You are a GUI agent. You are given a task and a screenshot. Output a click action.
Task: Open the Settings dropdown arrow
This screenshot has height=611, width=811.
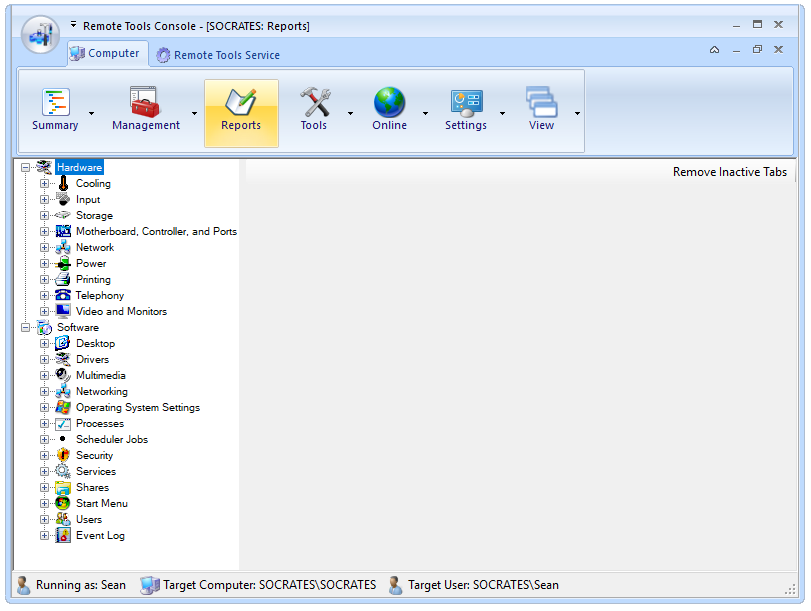pos(502,113)
